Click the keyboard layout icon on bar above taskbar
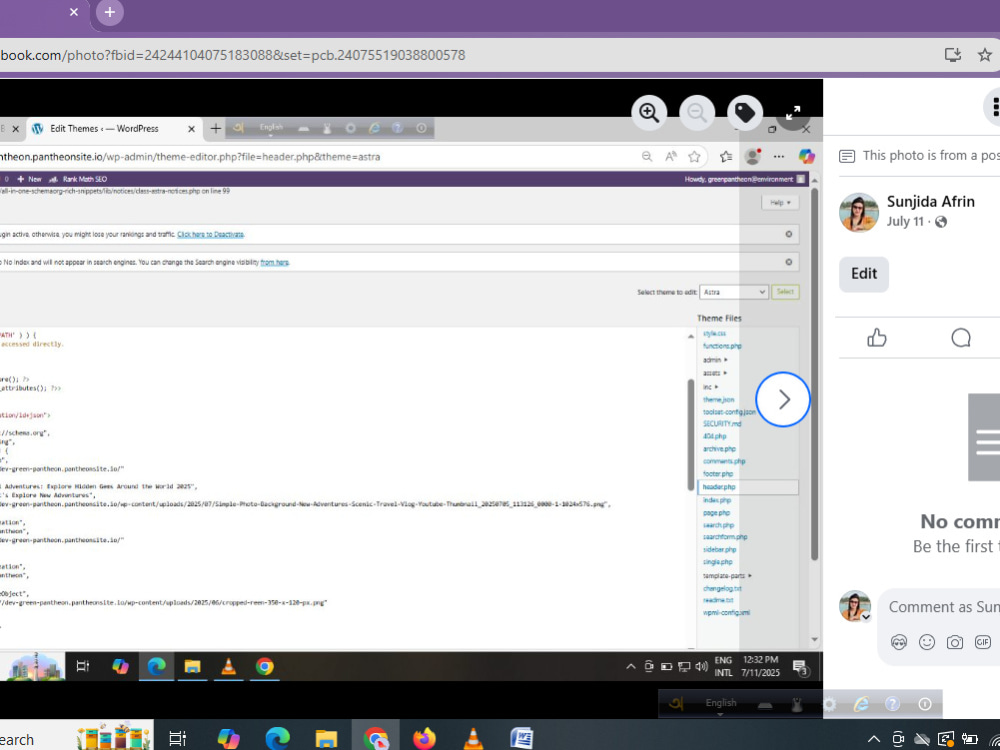Viewport: 1000px width, 750px height. [x=765, y=705]
